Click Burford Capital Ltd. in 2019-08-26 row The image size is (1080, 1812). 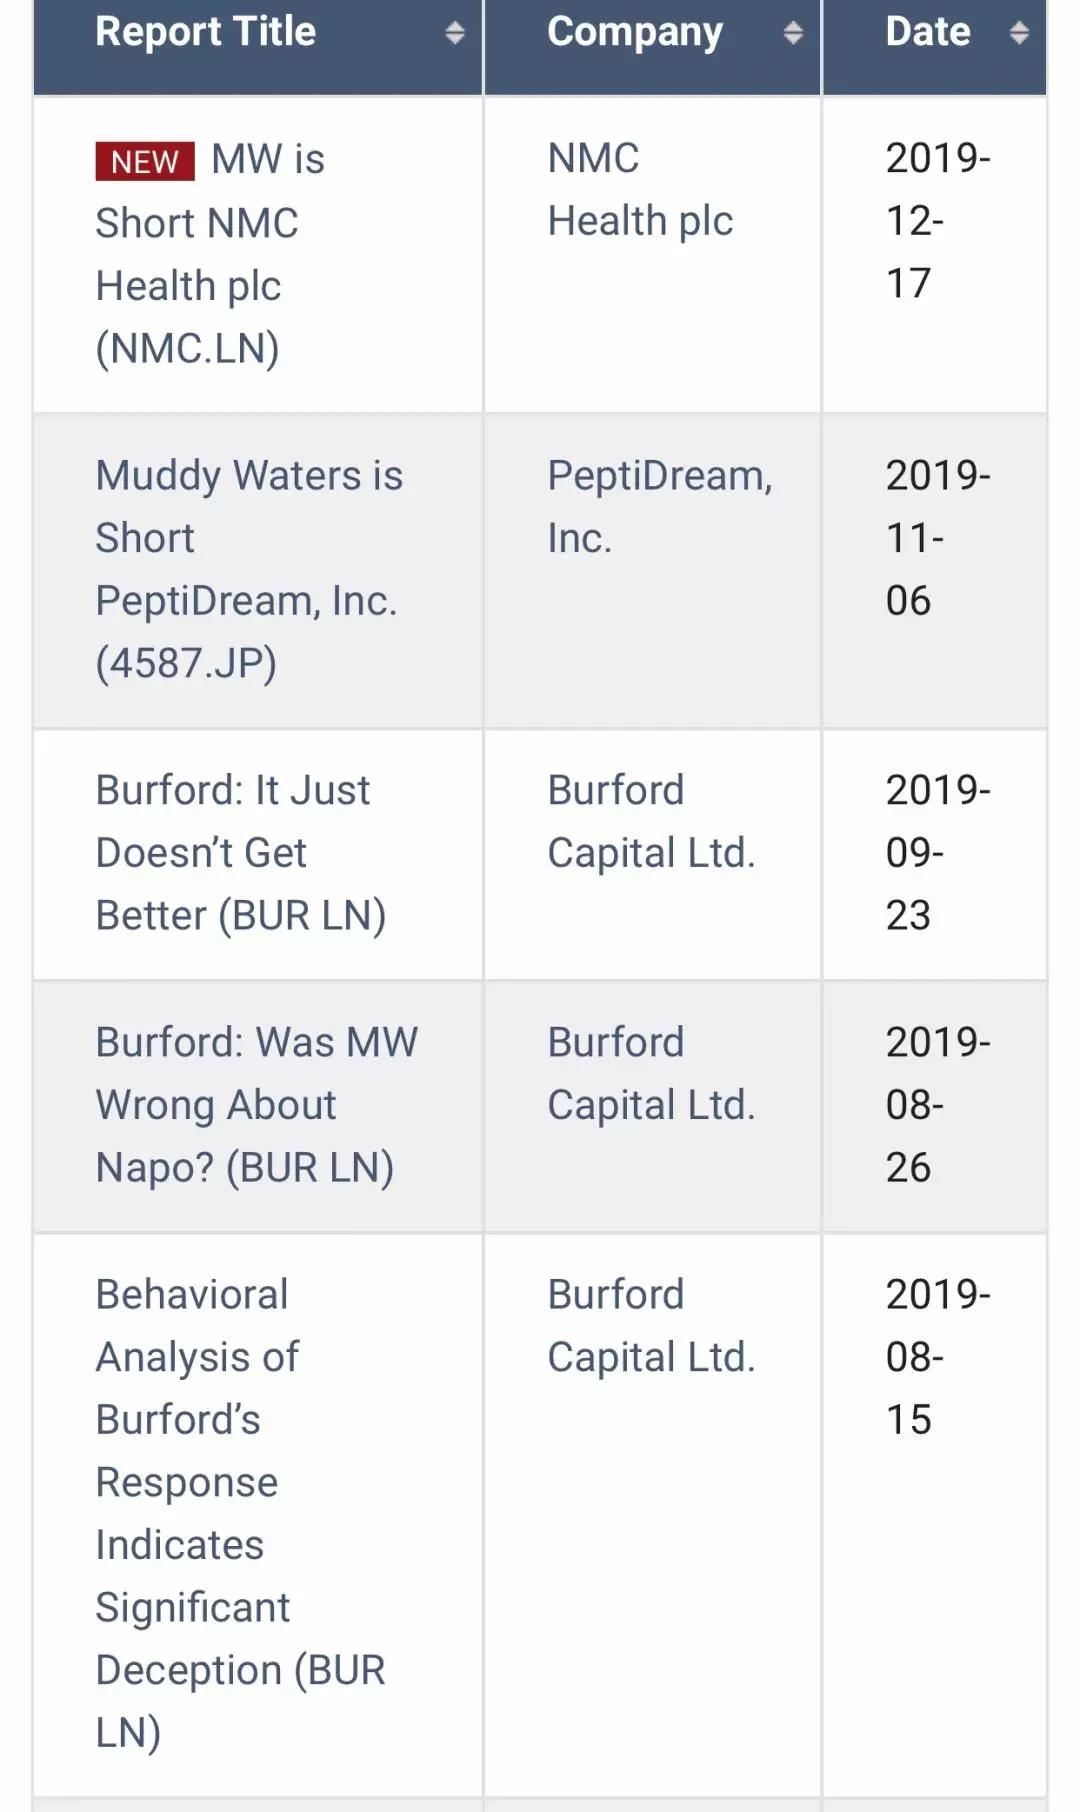651,1074
